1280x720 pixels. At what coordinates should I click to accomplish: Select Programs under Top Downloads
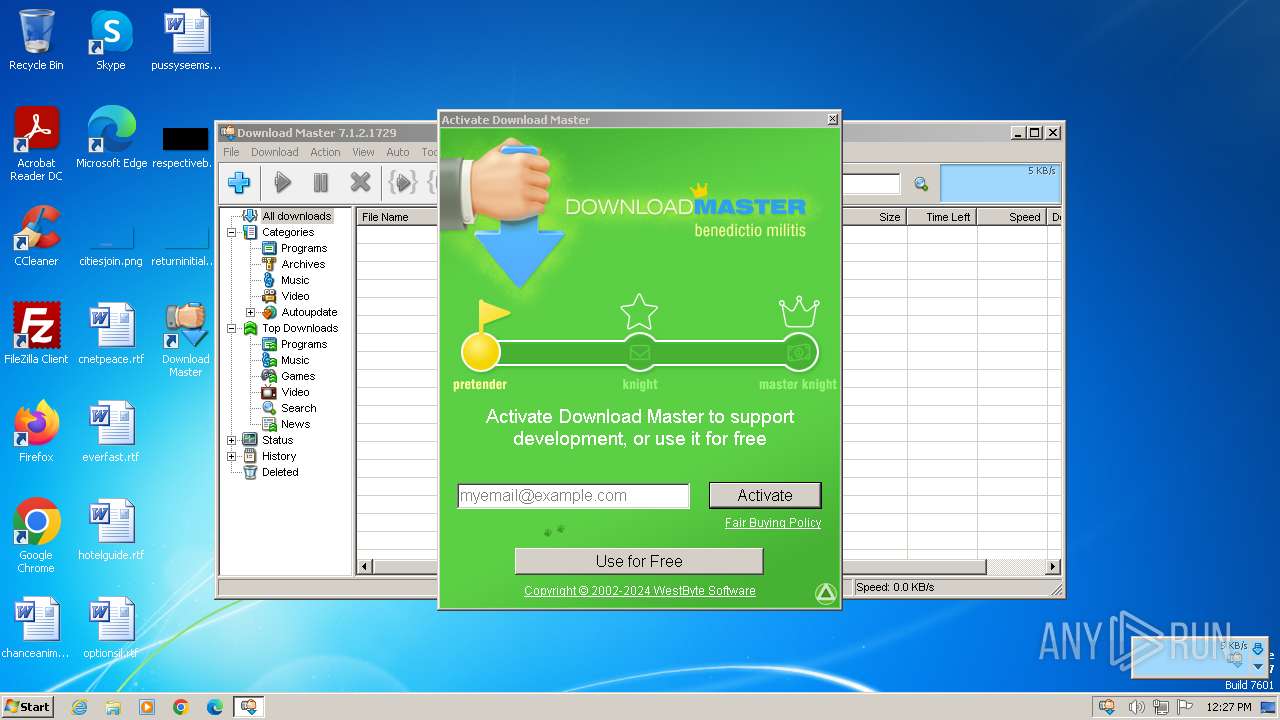click(x=304, y=344)
